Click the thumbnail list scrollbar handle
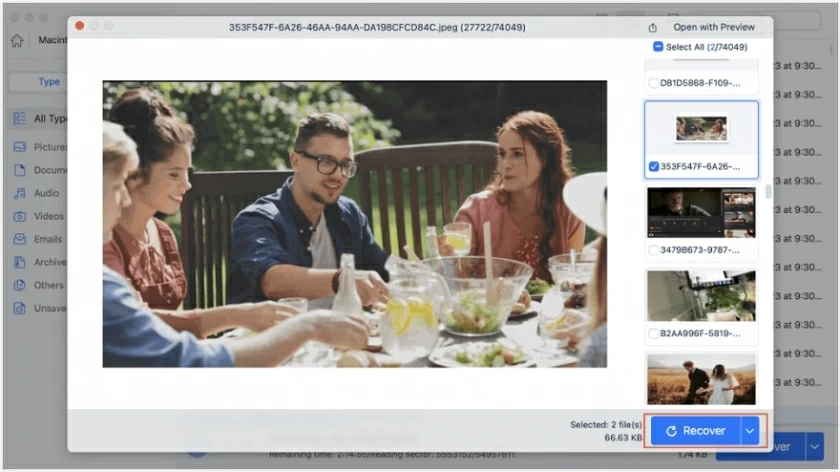Viewport: 840px width, 472px height. click(768, 192)
